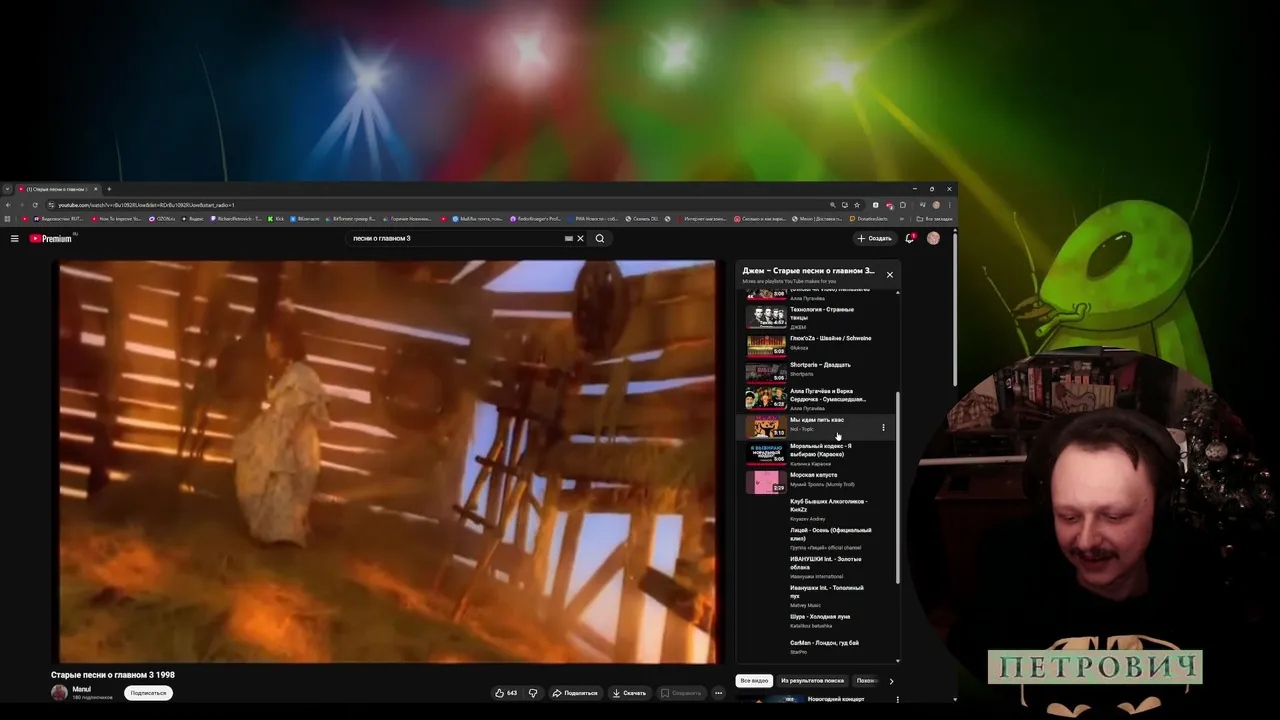Play 'ИВАНУШКИ Int. - Золотые облака'
This screenshot has width=1280, height=720.
pos(820,567)
